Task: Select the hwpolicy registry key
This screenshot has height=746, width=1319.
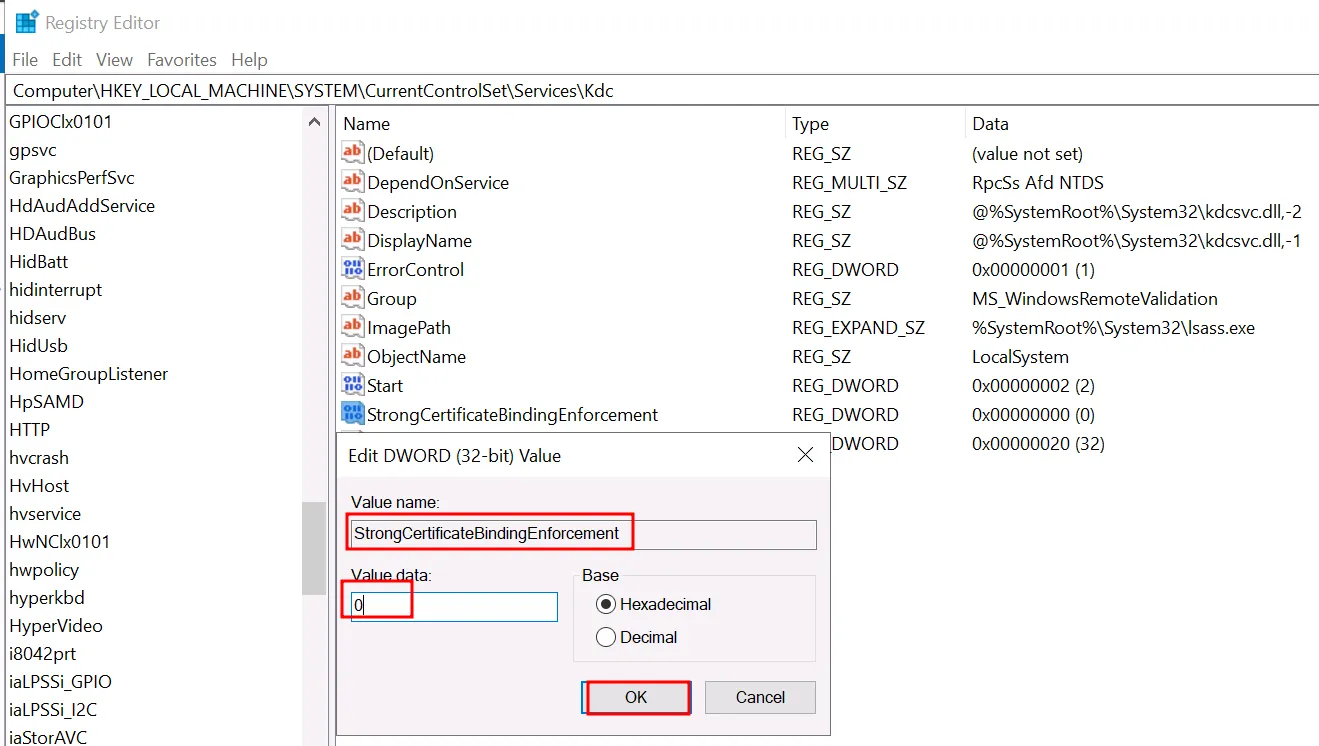Action: click(x=44, y=569)
